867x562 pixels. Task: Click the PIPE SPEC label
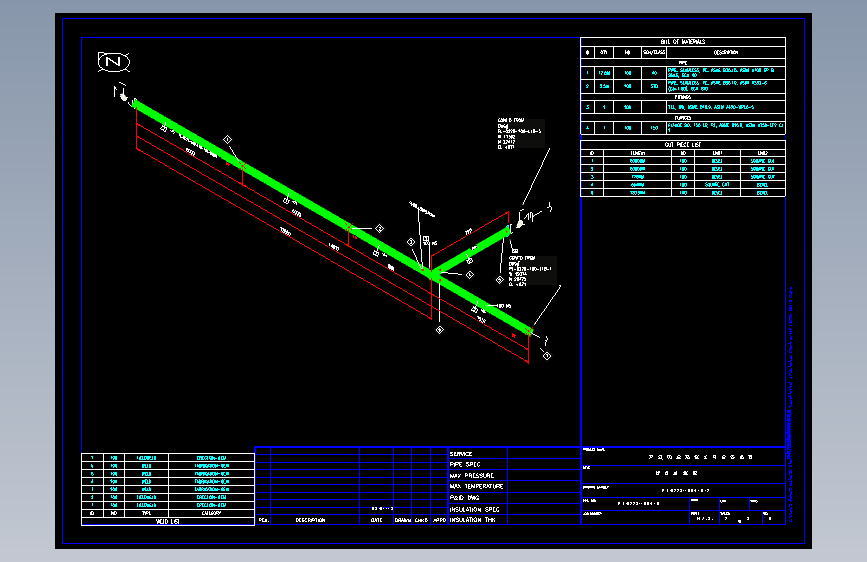(x=465, y=465)
